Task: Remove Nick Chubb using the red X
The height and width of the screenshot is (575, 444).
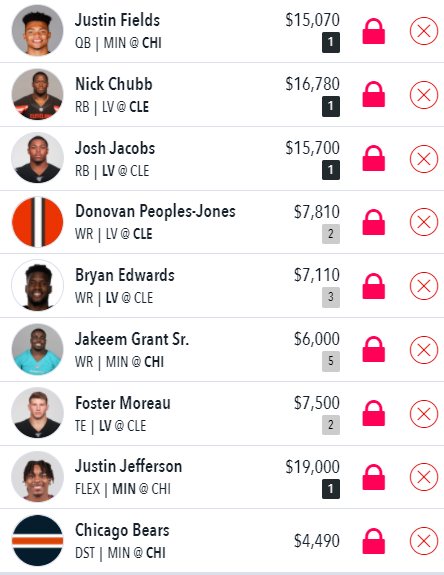Action: tap(423, 95)
